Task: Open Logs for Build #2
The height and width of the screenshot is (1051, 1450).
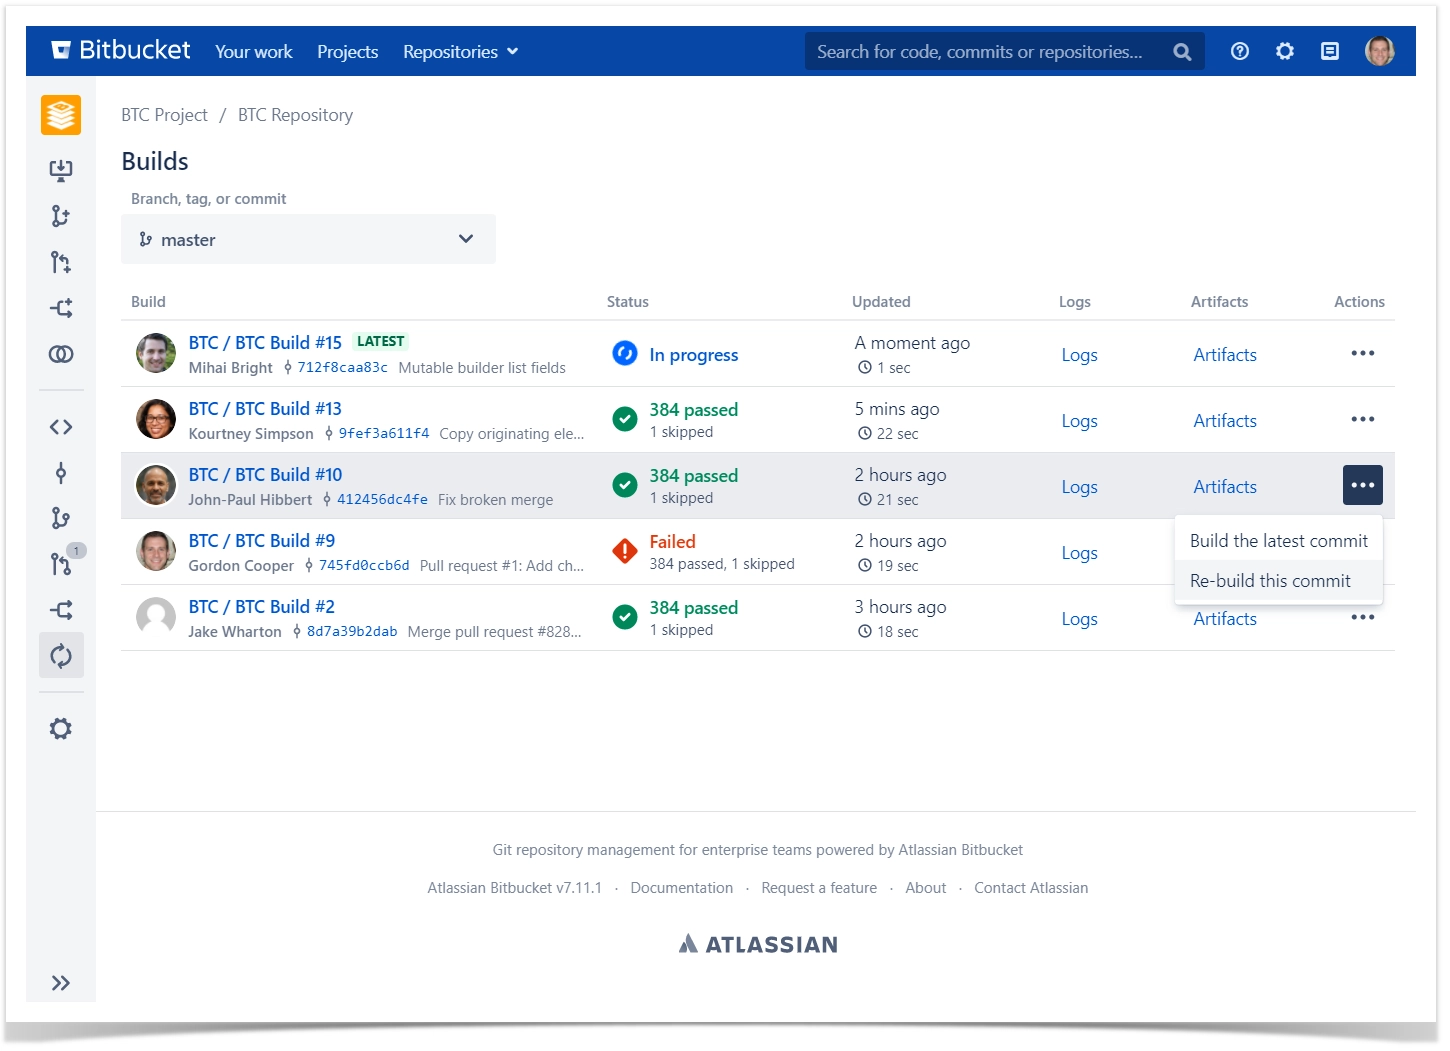Action: coord(1079,619)
